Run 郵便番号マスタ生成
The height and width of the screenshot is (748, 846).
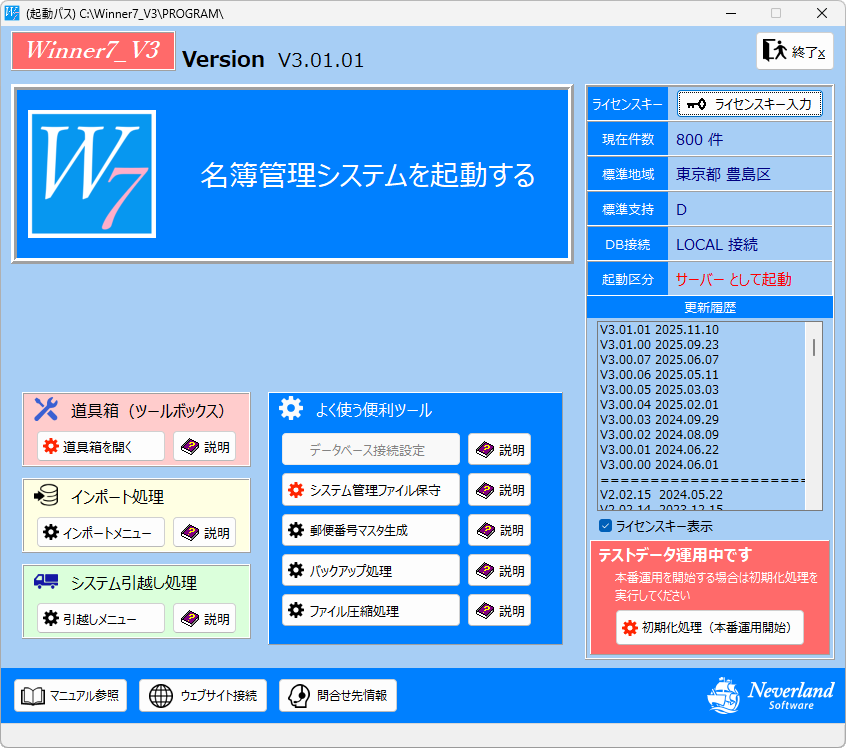pos(371,530)
